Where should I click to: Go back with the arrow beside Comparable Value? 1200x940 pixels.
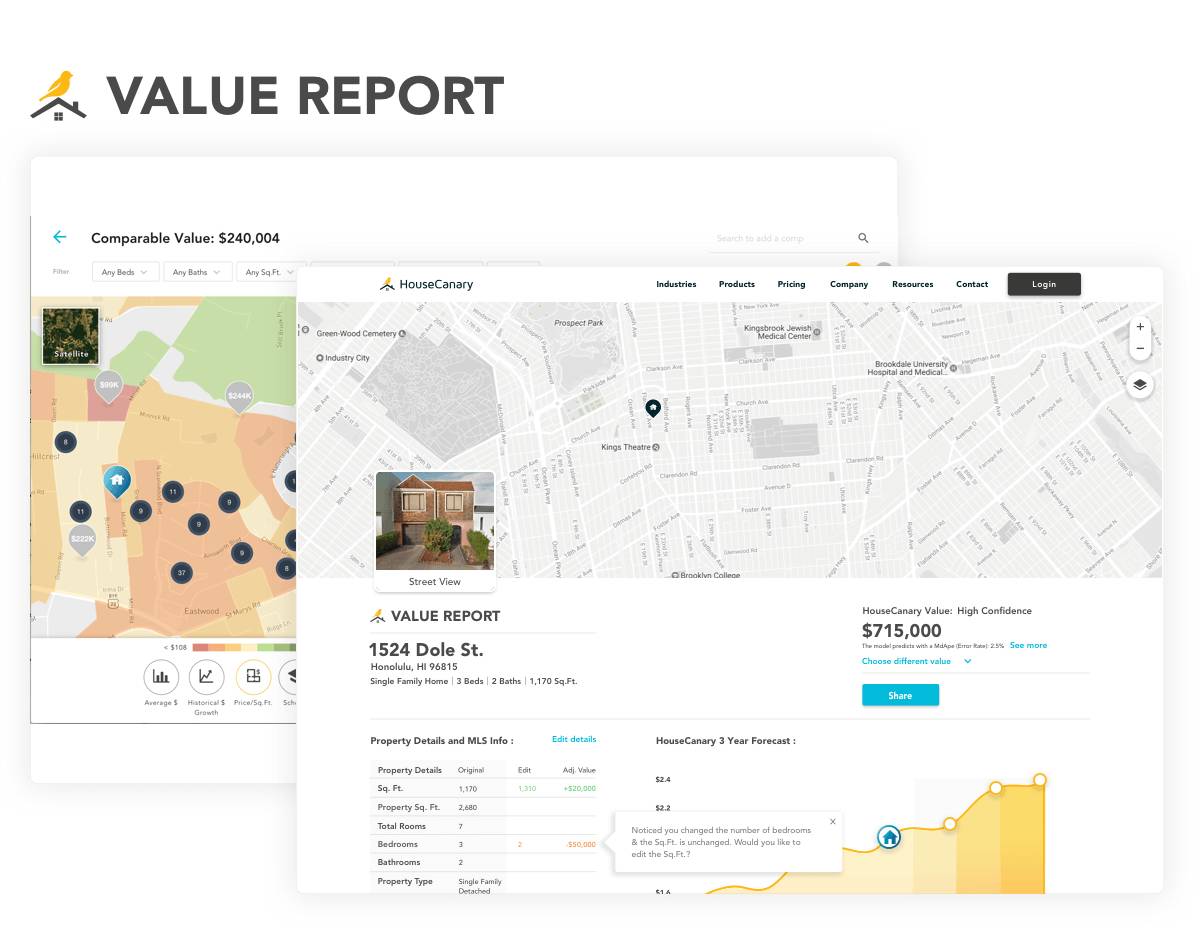tap(59, 237)
